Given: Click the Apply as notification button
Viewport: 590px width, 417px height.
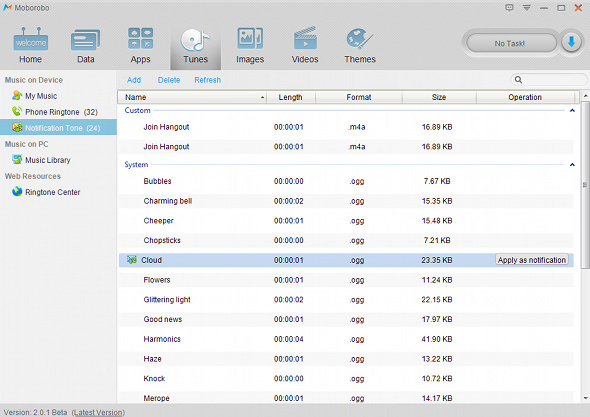Looking at the screenshot, I should point(531,260).
